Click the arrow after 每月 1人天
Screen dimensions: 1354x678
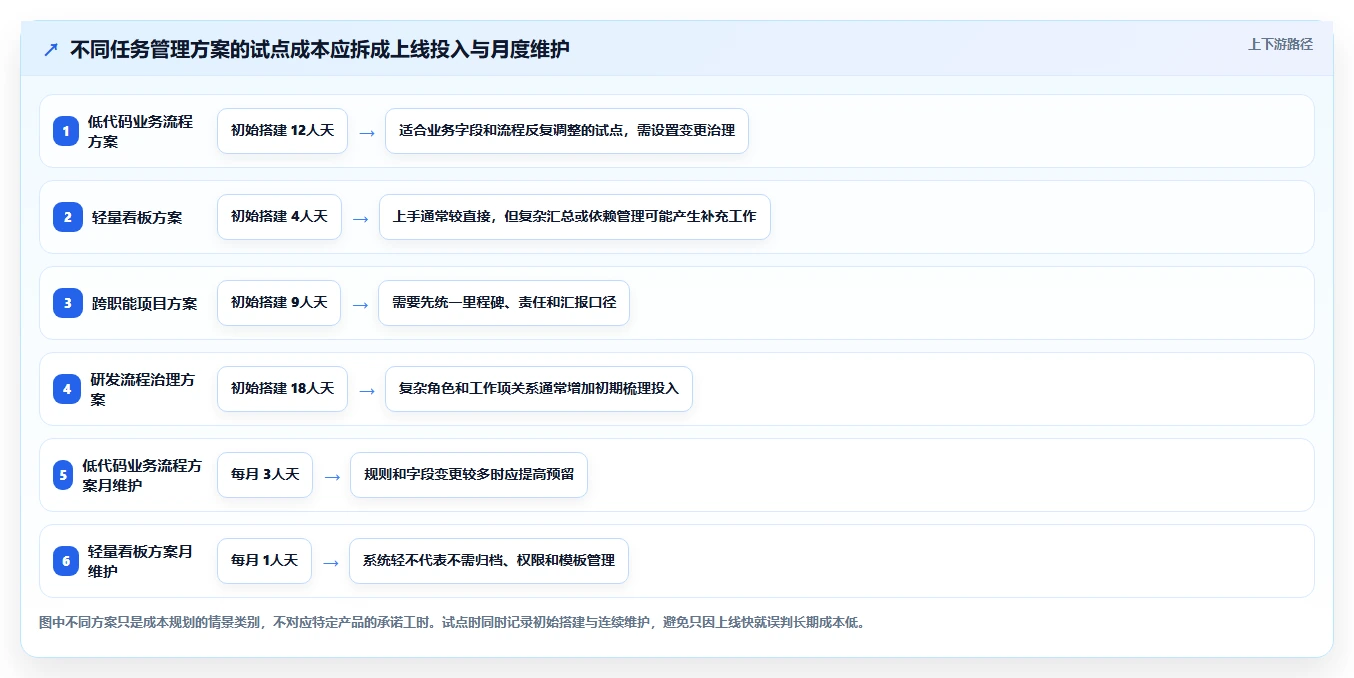(331, 562)
